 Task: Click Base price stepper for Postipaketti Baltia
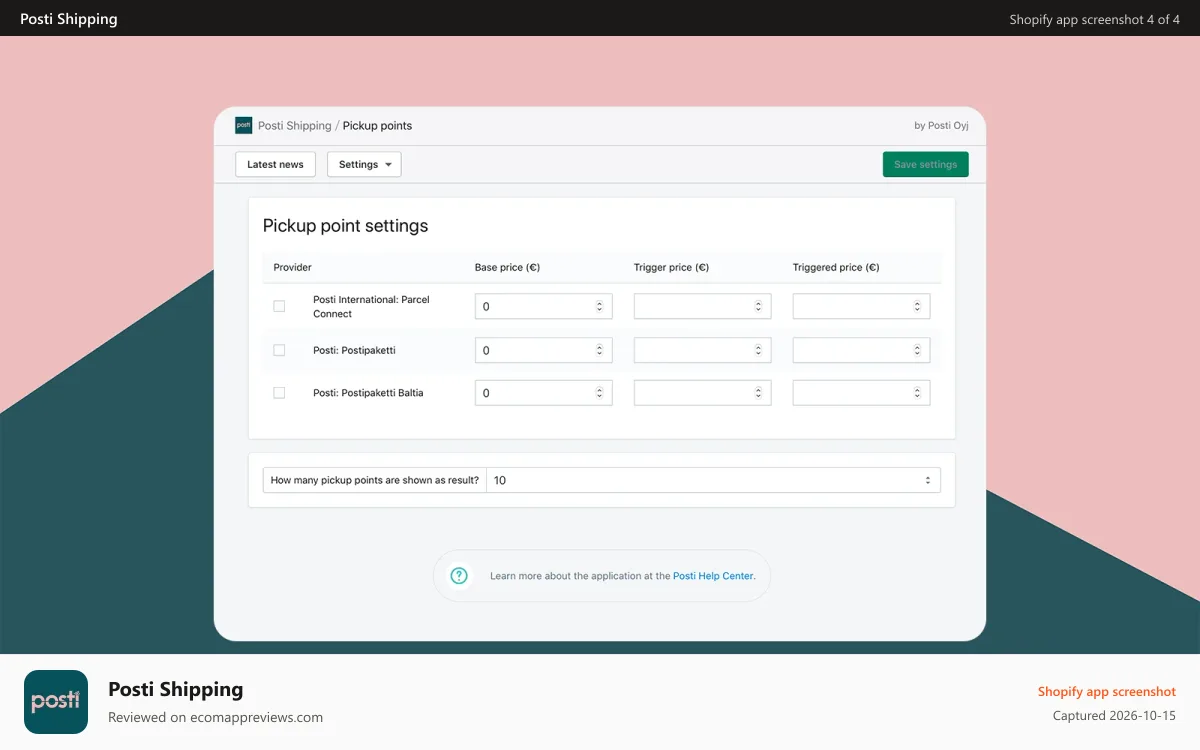pos(600,393)
